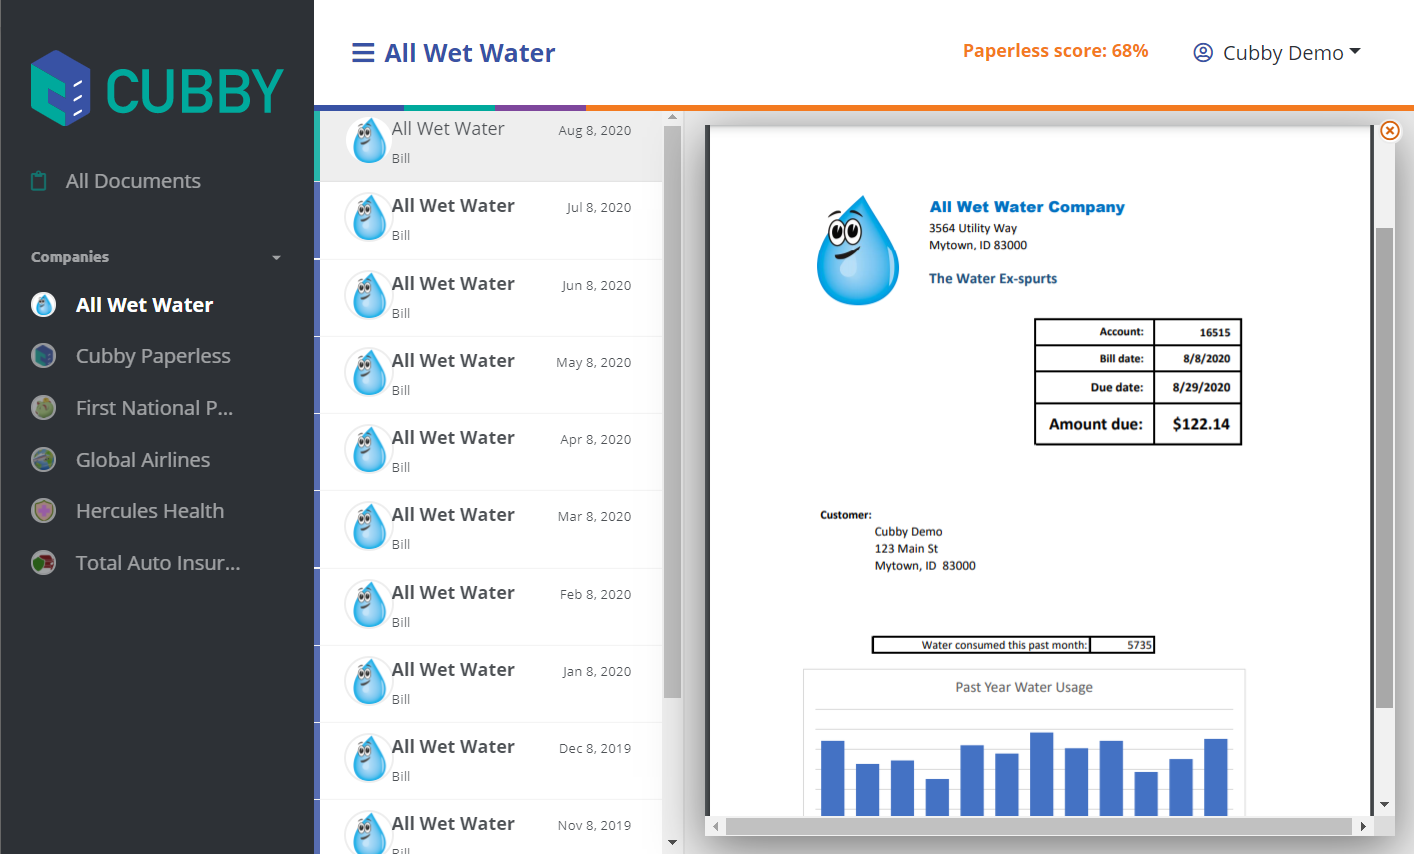
Task: Open the bill dated Mar 8, 2020
Action: click(x=490, y=529)
